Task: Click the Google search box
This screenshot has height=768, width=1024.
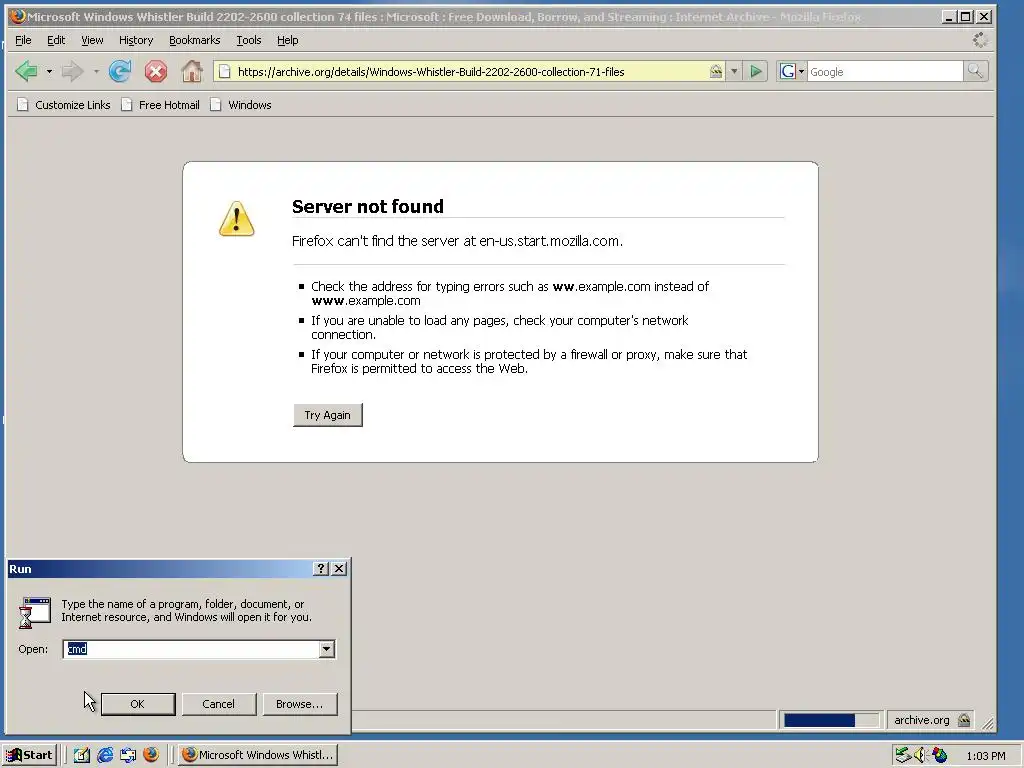Action: pos(885,71)
